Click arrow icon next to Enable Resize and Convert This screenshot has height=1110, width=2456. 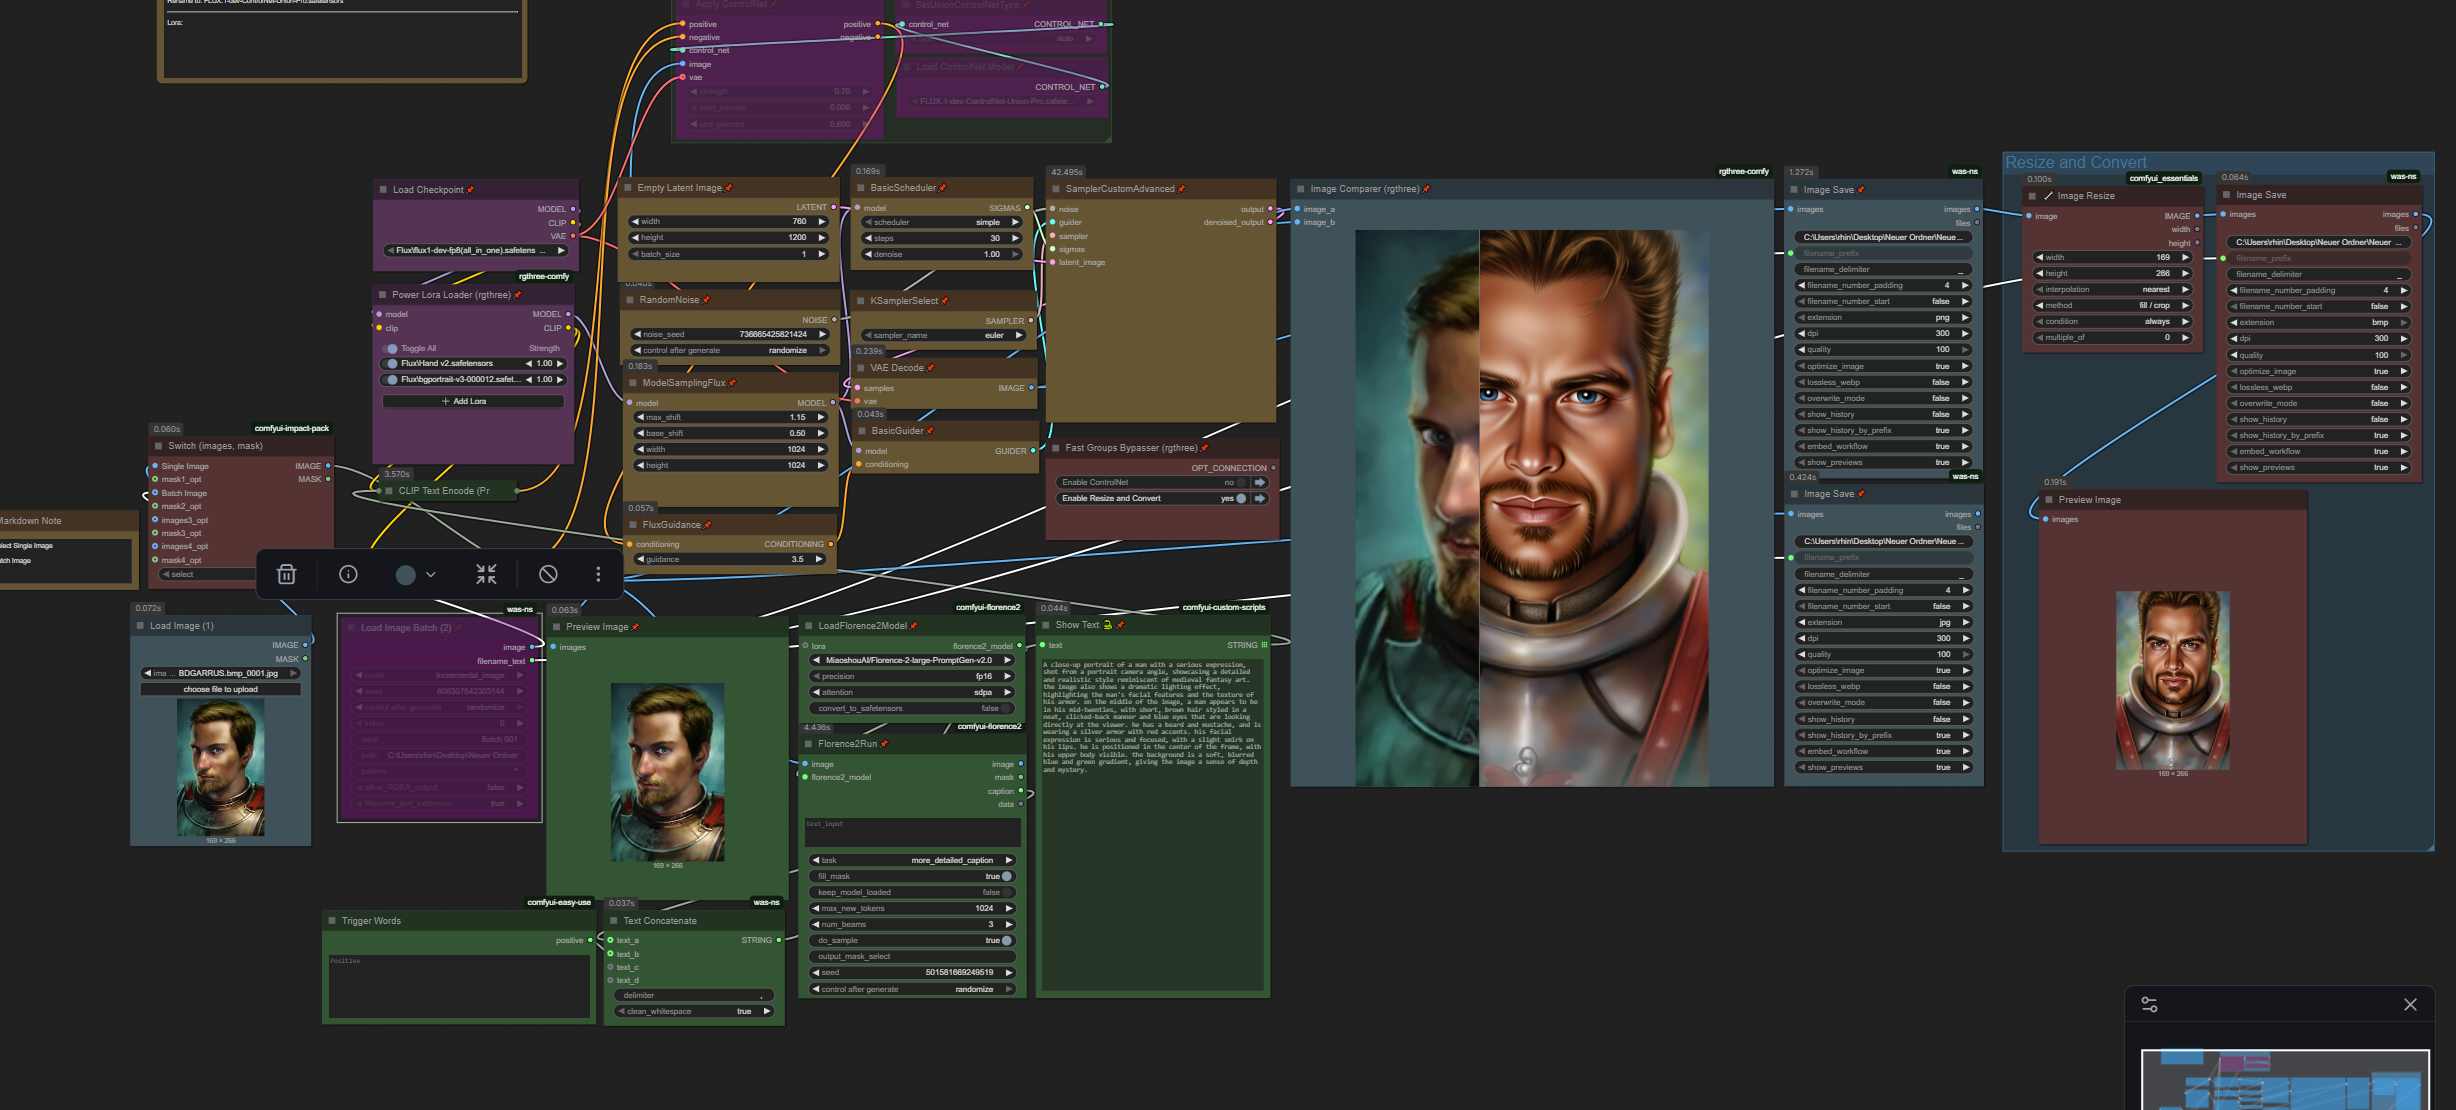click(1260, 498)
